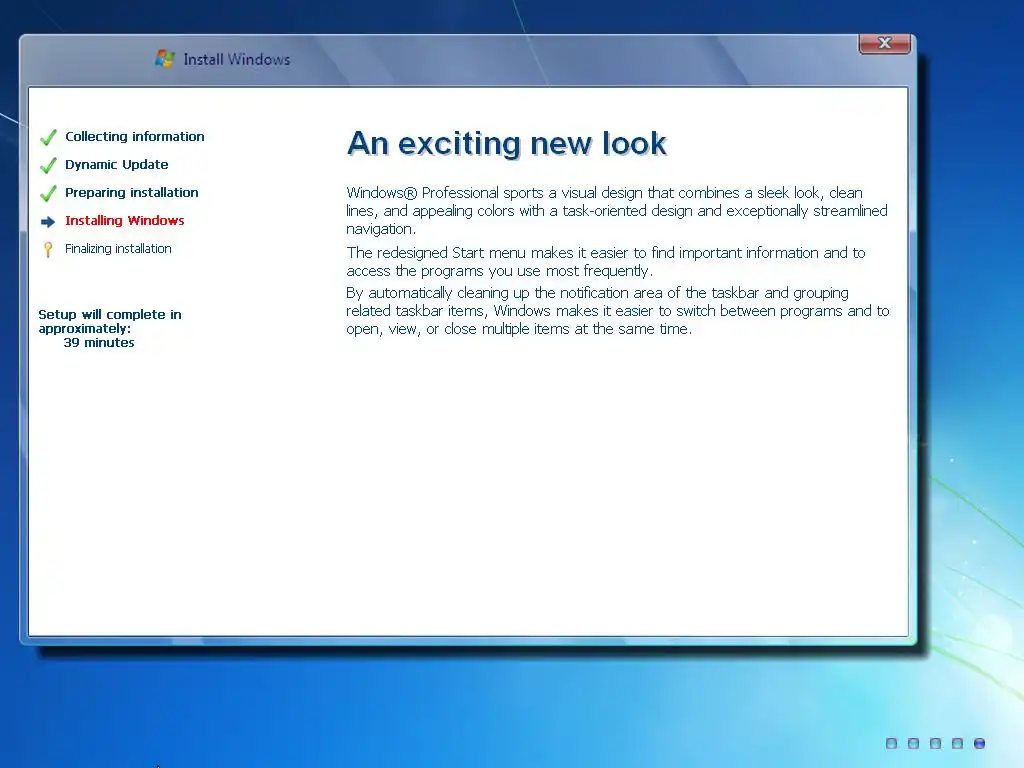Click the green checkmark beside Preparing installation
This screenshot has height=768, width=1024.
(x=48, y=193)
